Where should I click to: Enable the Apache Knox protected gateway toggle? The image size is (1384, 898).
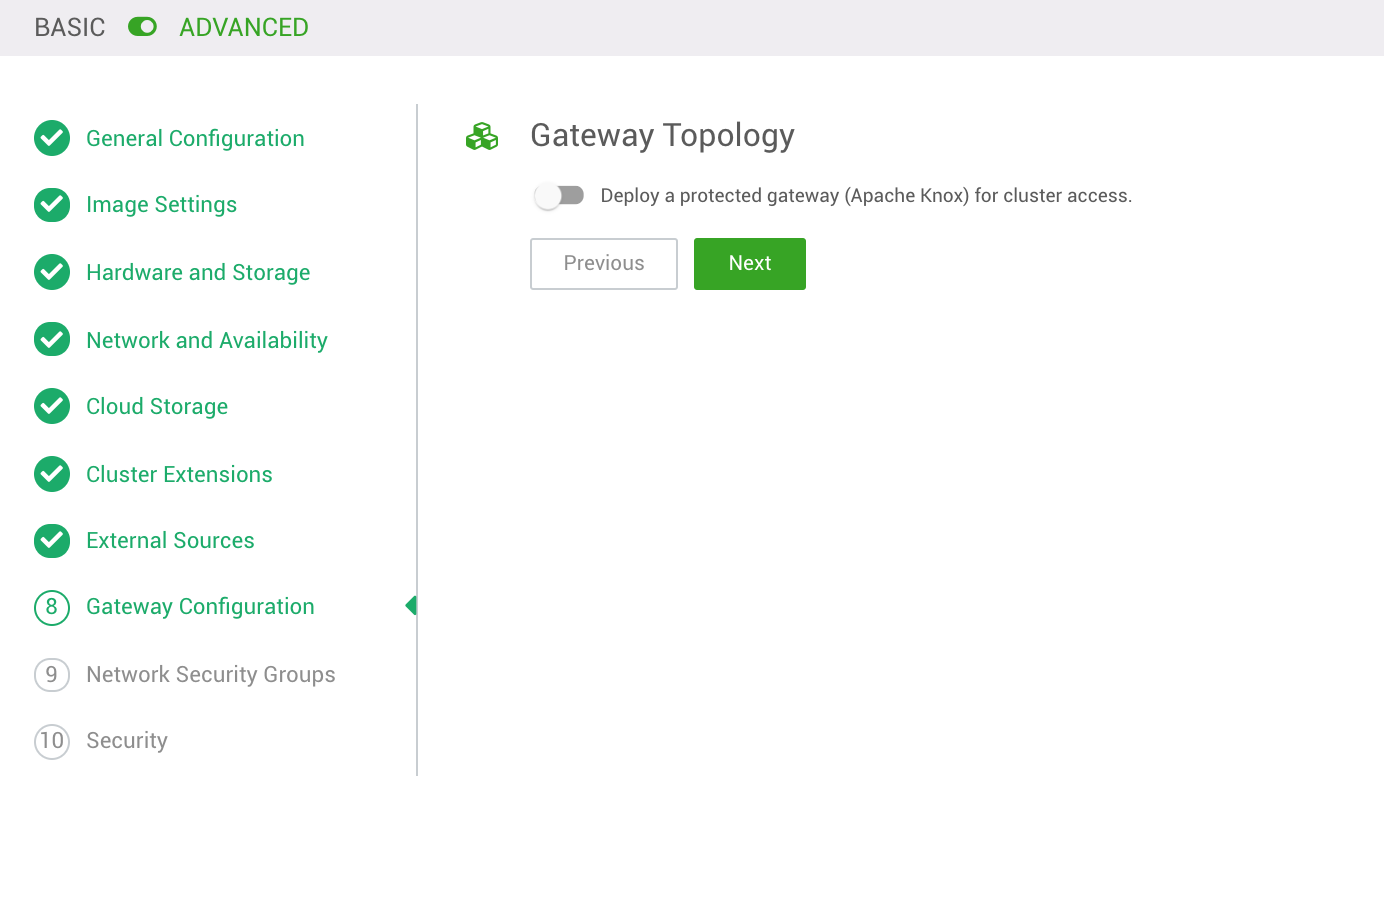[x=560, y=196]
